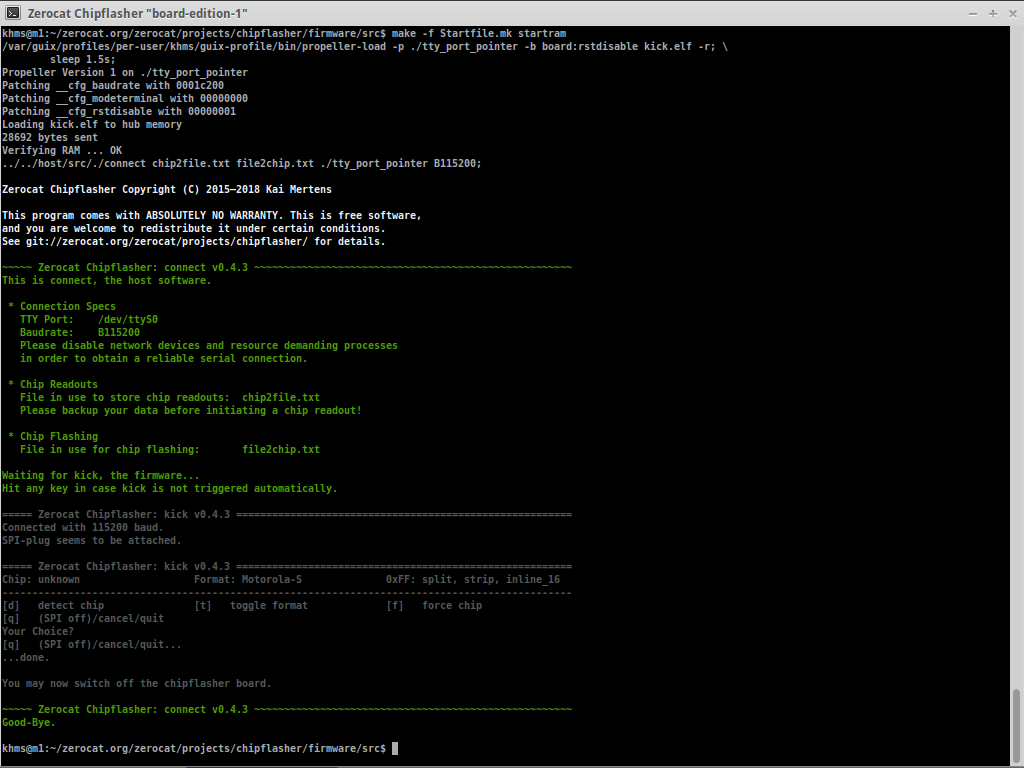Click 'Please backup your data' warning line
Viewport: 1024px width, 768px height.
191,411
